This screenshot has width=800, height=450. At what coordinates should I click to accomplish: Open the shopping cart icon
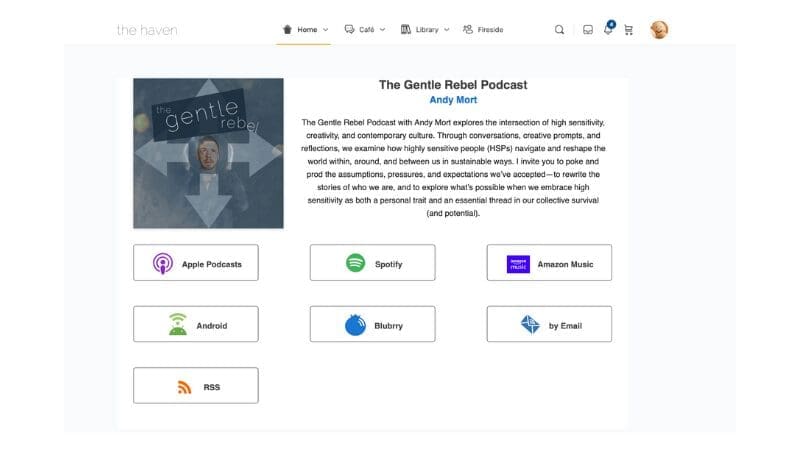point(628,30)
